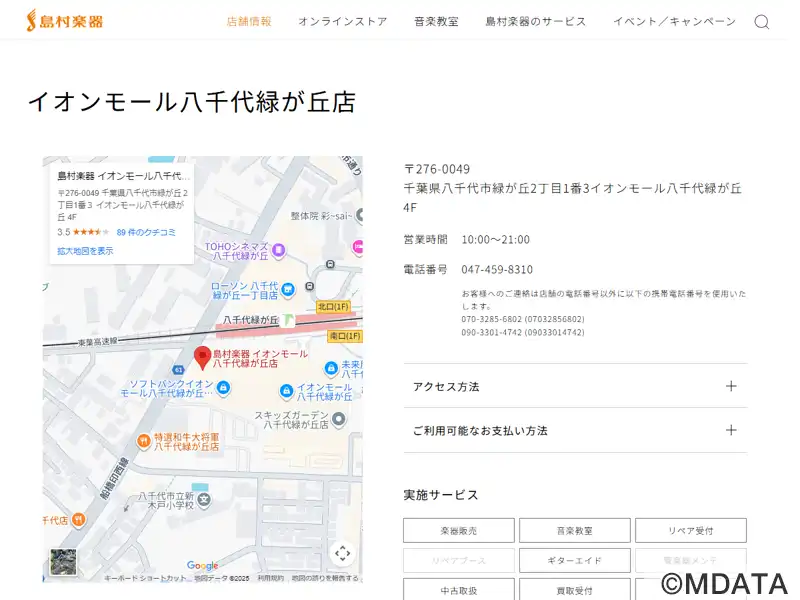Click the SoftBank shop map marker
This screenshot has height=600, width=800.
click(222, 387)
